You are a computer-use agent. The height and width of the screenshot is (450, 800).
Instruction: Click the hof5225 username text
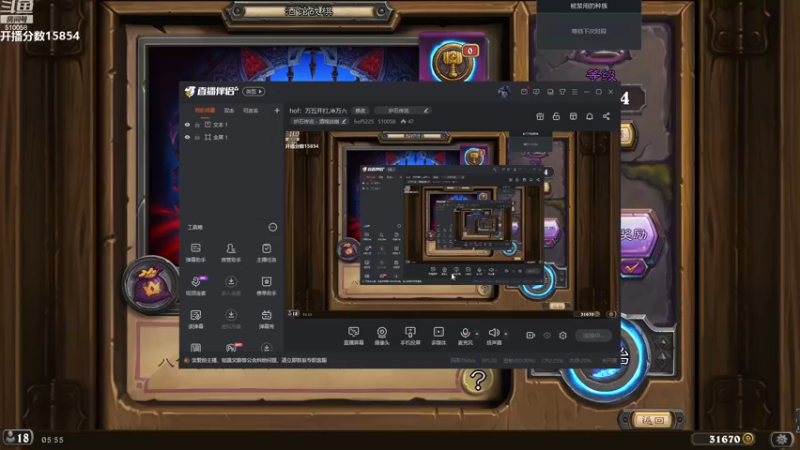click(364, 121)
